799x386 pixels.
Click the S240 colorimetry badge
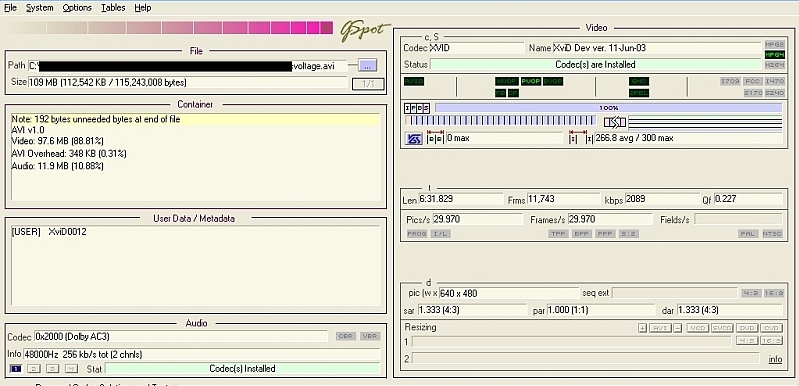click(775, 93)
